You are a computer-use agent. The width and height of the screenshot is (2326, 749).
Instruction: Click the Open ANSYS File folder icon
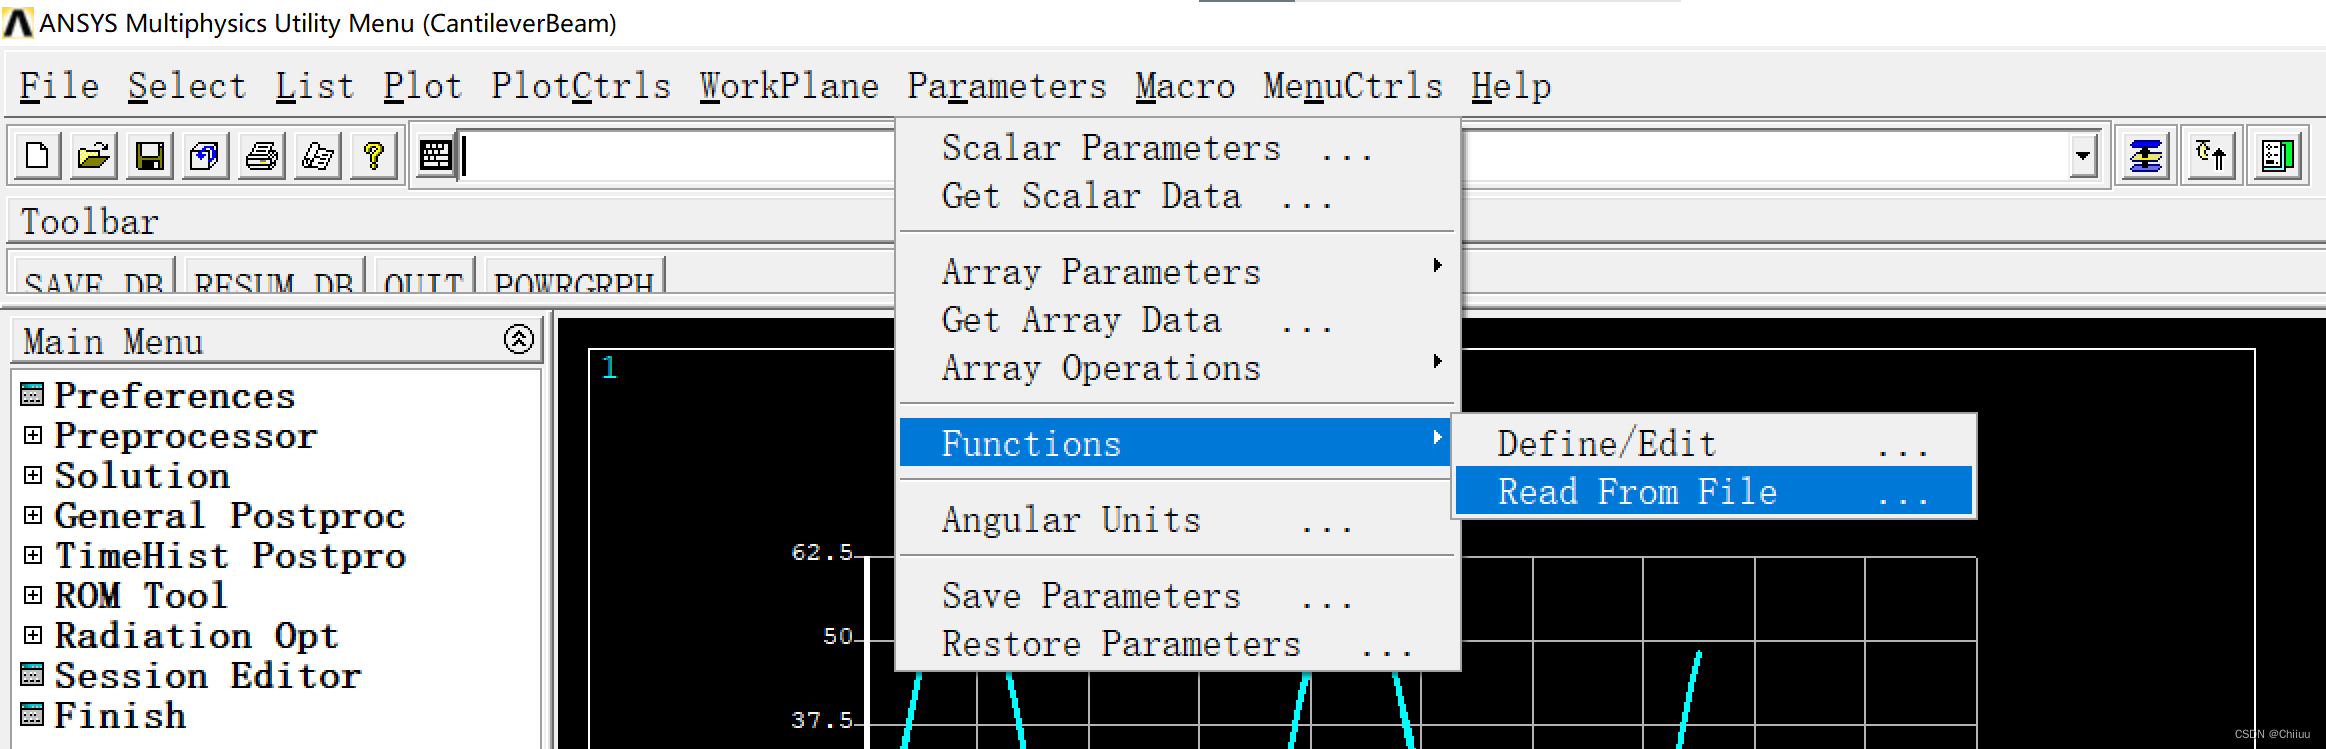(93, 155)
